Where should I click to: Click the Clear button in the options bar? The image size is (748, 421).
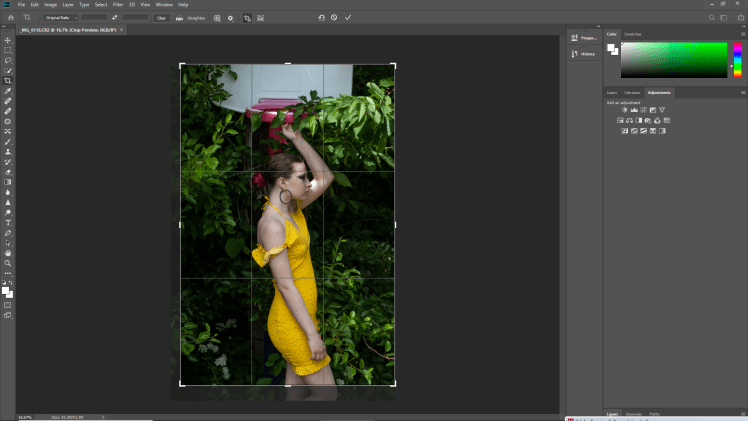[160, 18]
